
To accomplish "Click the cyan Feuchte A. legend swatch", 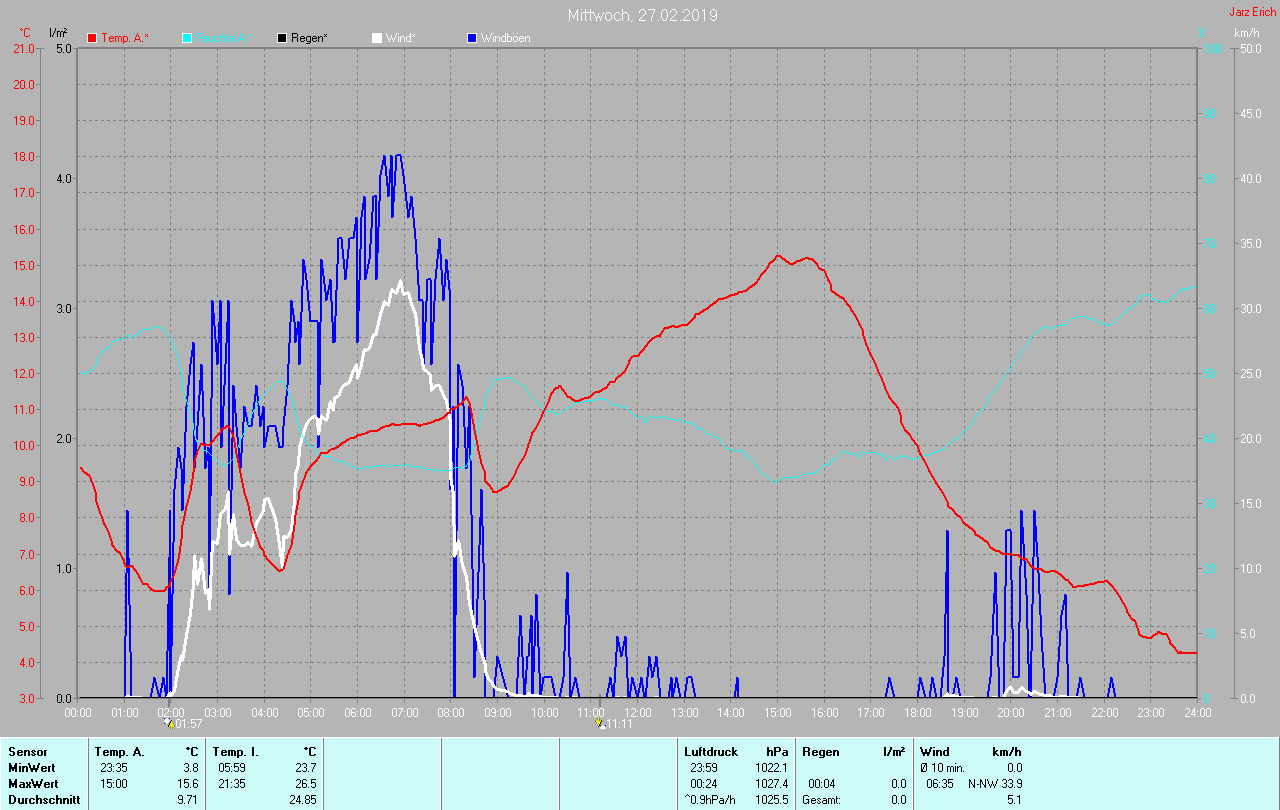I will (x=187, y=38).
